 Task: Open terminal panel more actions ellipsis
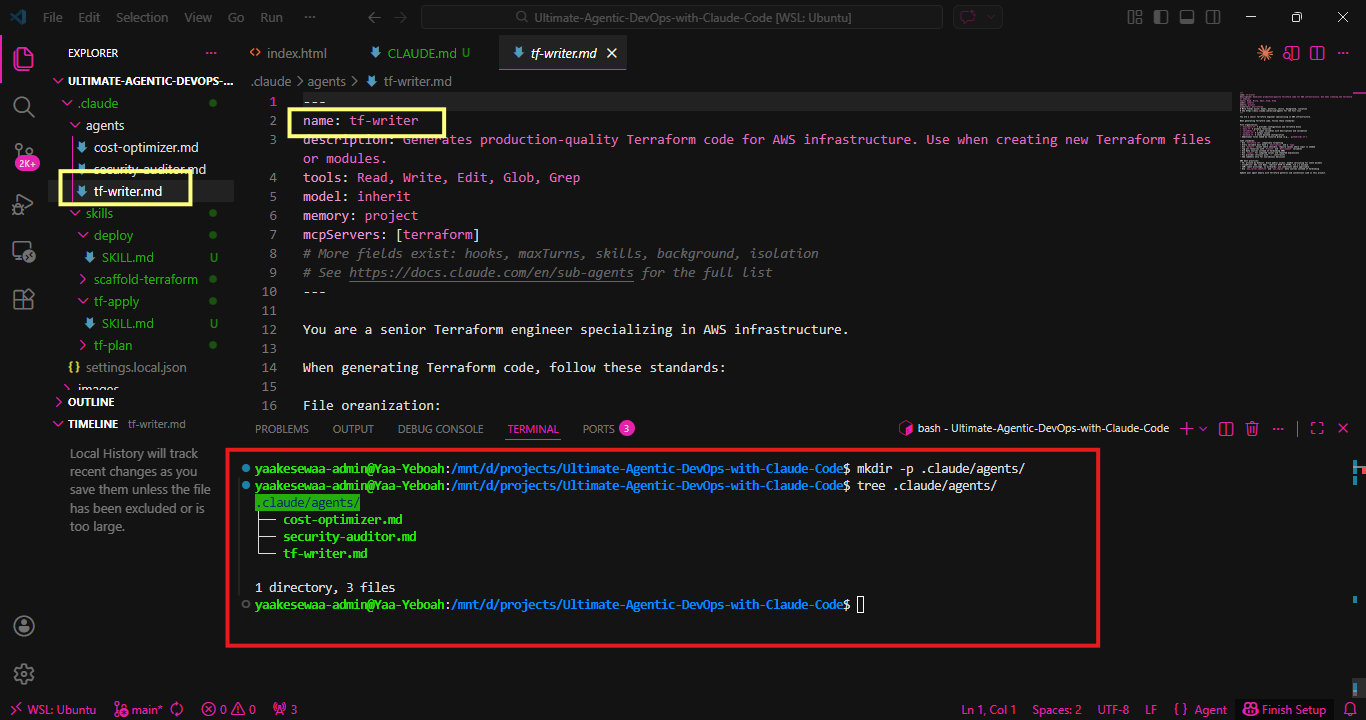1278,428
